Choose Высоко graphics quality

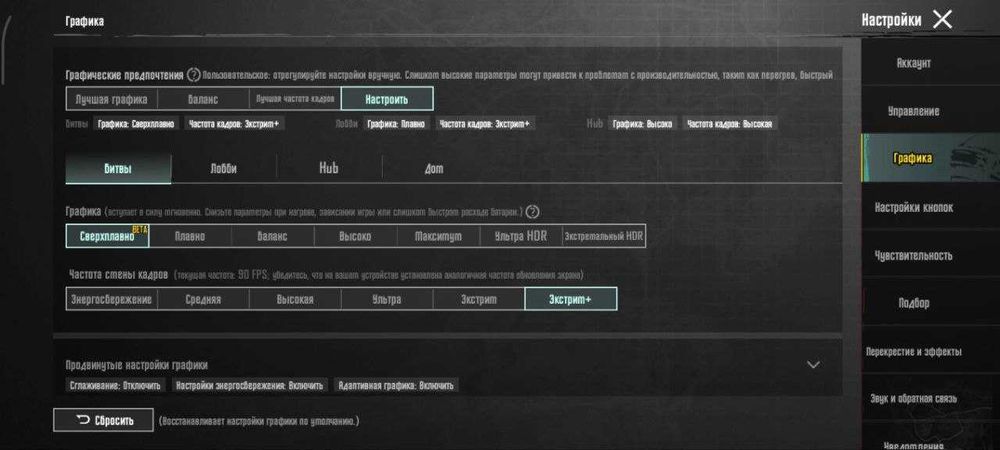pos(355,236)
